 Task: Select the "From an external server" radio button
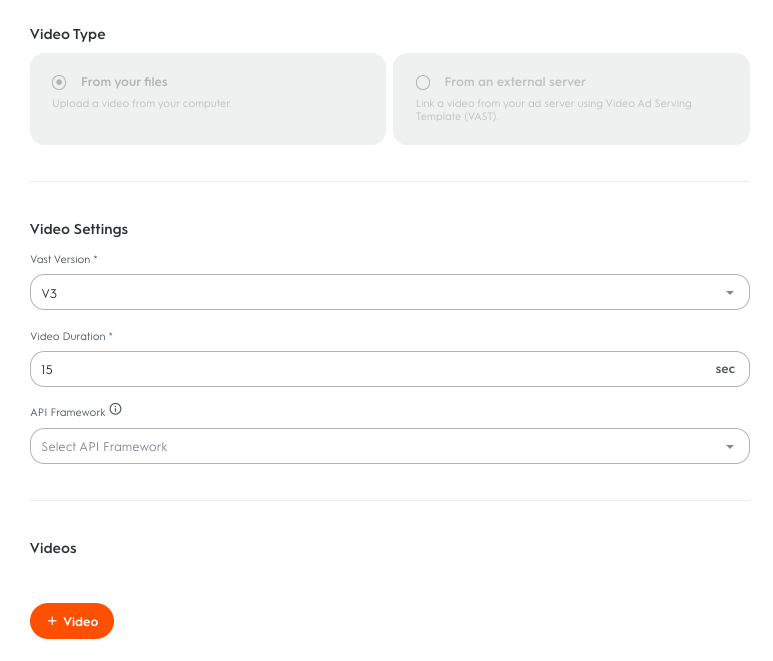423,82
